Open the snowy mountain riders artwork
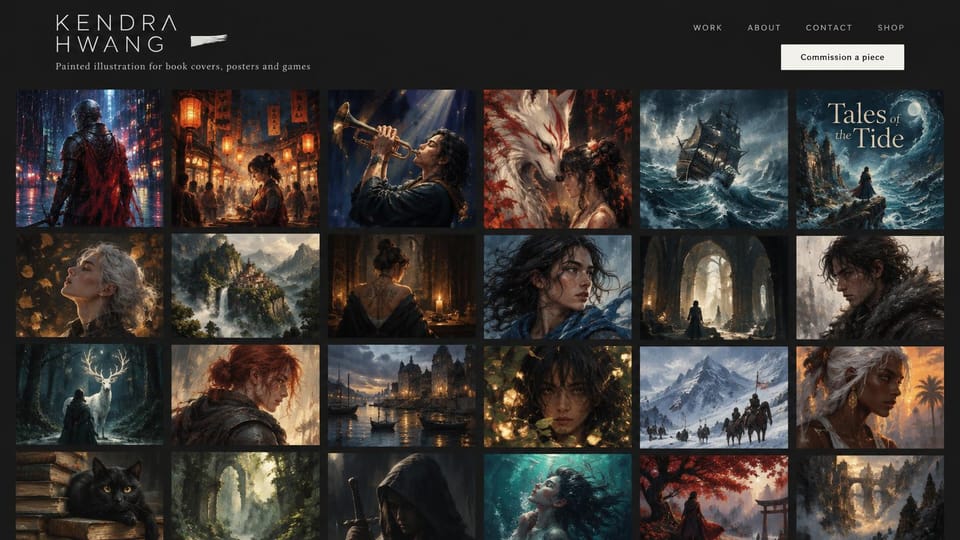 pyautogui.click(x=714, y=397)
